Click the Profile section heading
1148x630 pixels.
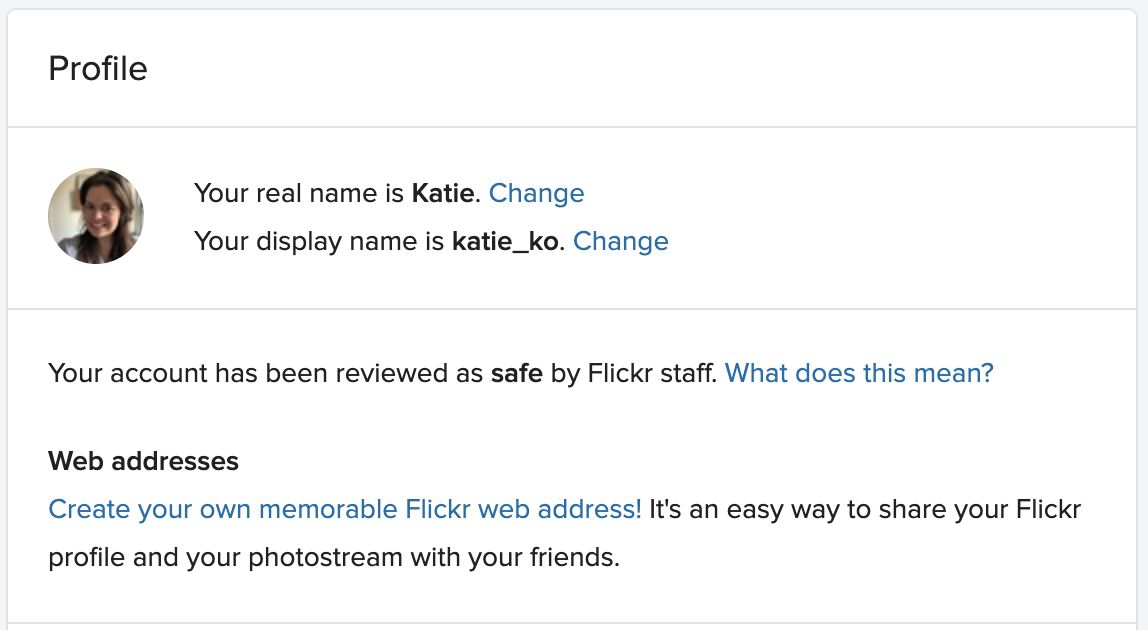click(98, 69)
